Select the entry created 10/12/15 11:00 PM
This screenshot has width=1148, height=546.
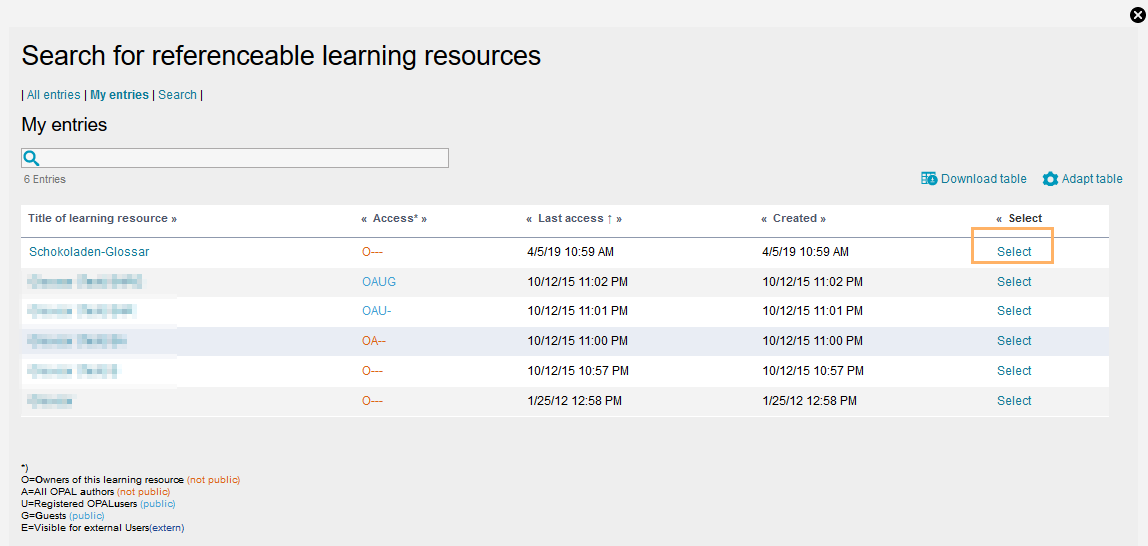(1013, 341)
